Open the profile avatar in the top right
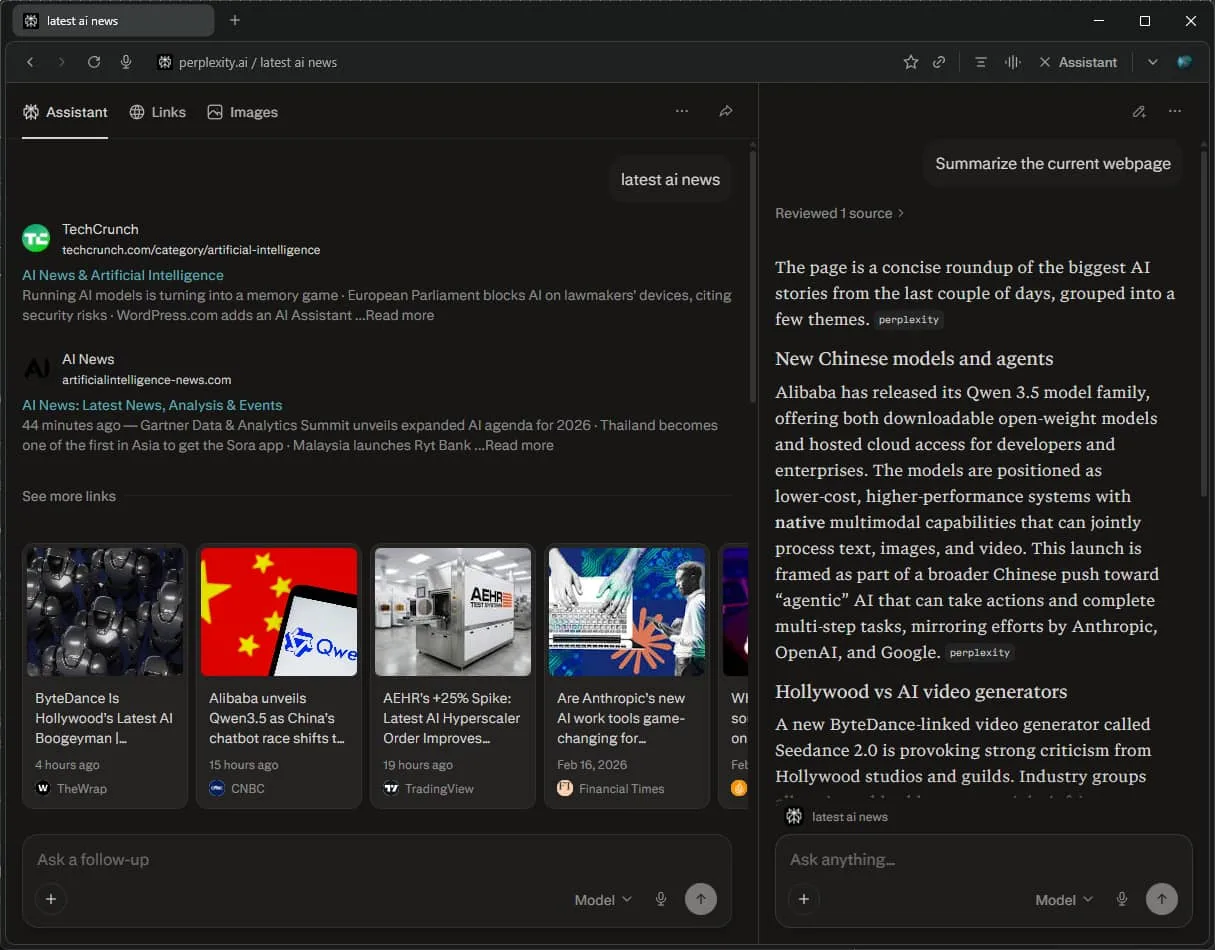This screenshot has width=1215, height=950. pyautogui.click(x=1184, y=61)
